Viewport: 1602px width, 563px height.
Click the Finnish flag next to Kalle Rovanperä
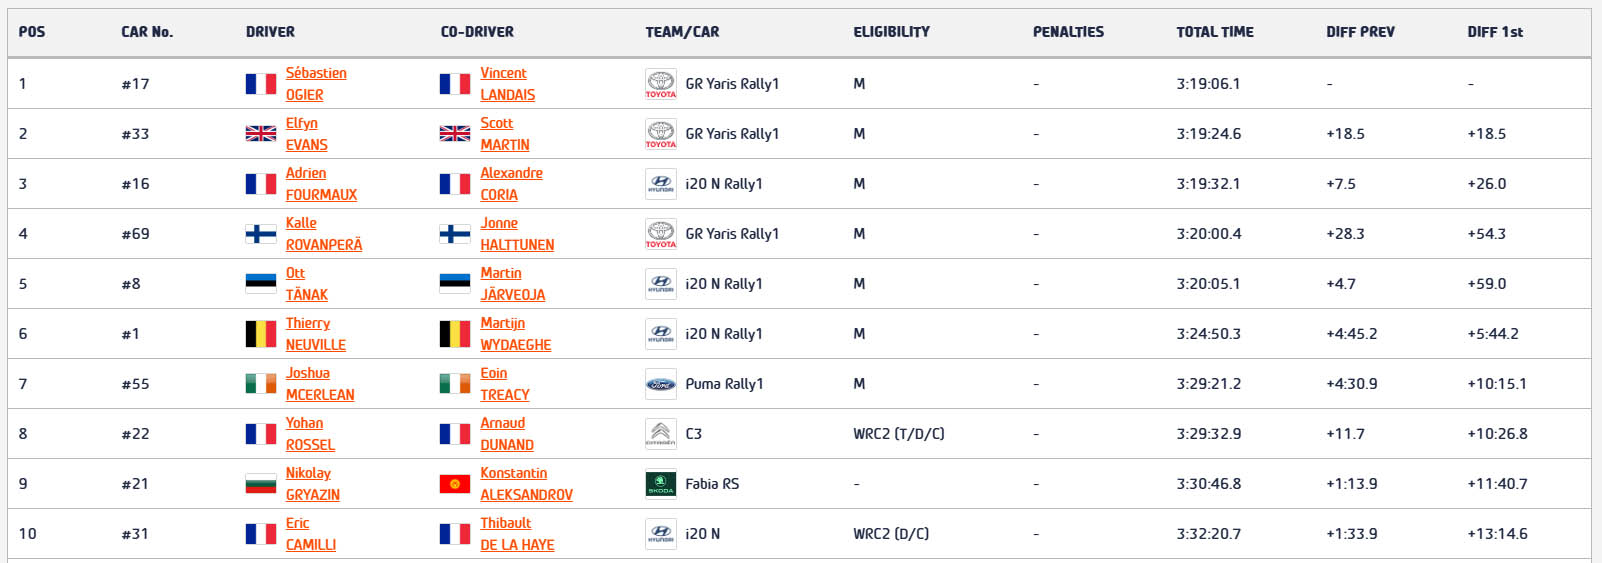tap(261, 234)
